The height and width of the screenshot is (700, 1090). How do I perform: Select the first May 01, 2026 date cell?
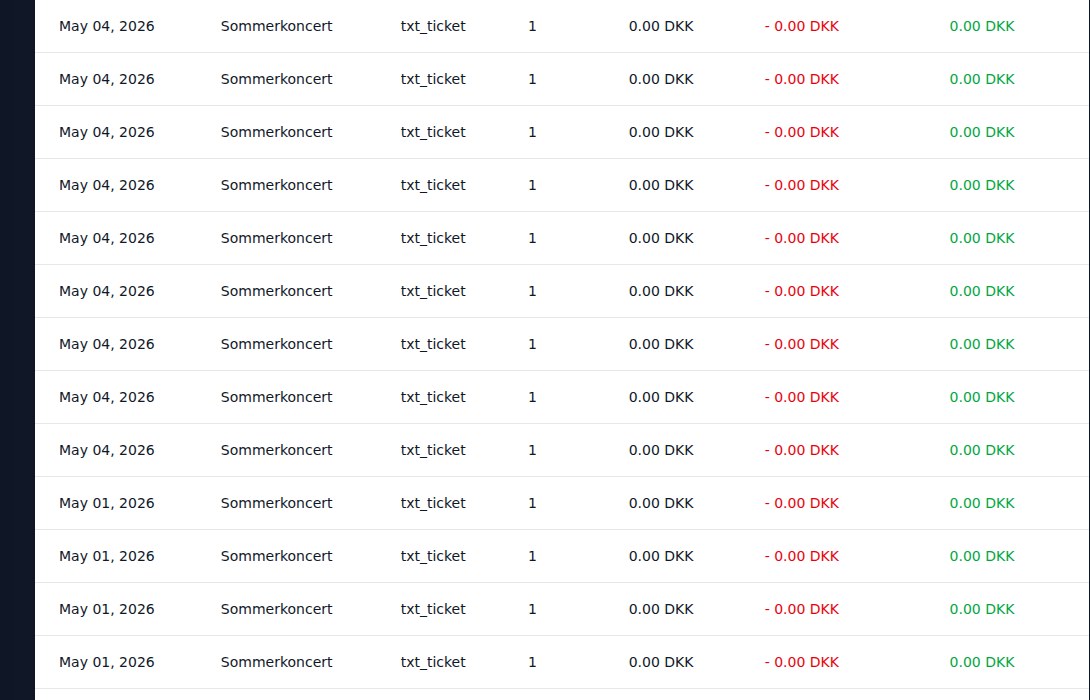pyautogui.click(x=106, y=503)
